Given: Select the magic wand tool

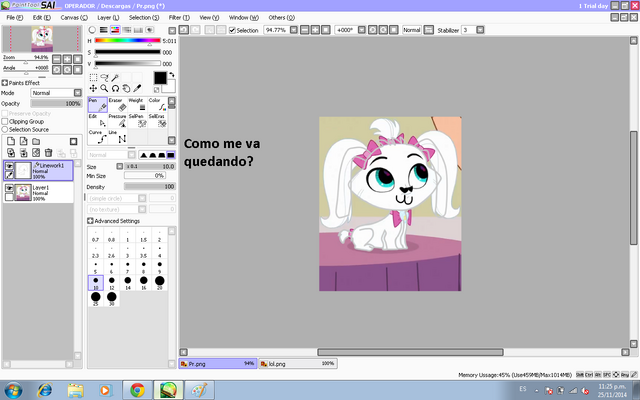Looking at the screenshot, I should (116, 78).
